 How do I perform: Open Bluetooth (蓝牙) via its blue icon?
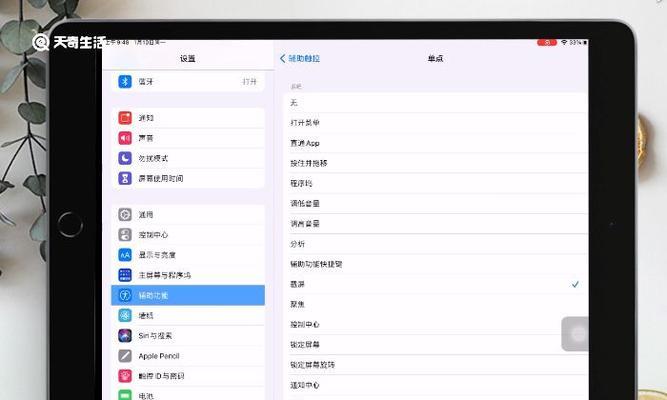(x=125, y=81)
